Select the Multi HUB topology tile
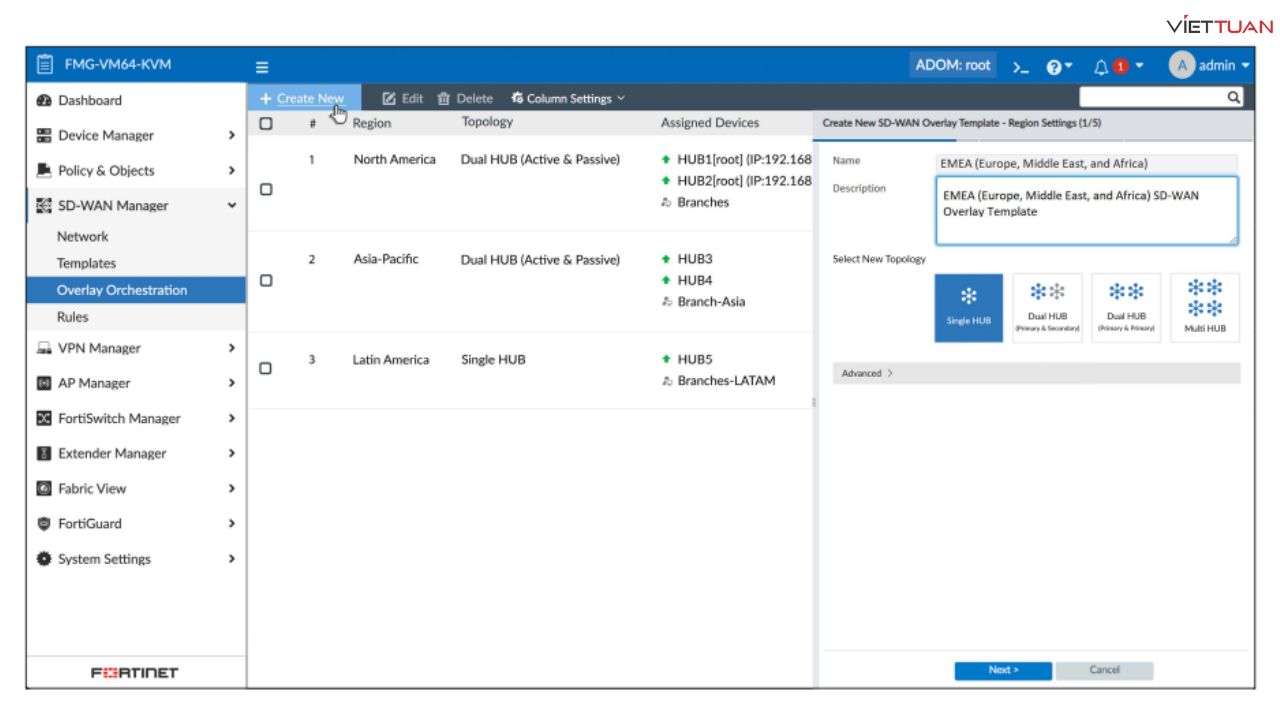The image size is (1280, 720). coord(1205,308)
